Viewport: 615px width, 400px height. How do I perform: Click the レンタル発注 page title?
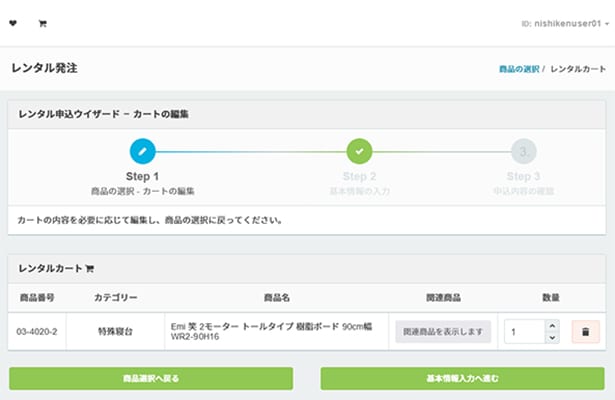[44, 68]
